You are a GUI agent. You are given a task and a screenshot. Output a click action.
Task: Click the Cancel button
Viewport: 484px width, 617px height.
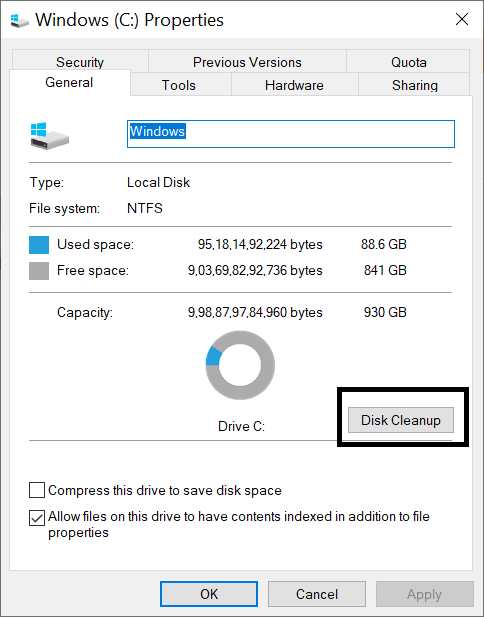tap(317, 594)
